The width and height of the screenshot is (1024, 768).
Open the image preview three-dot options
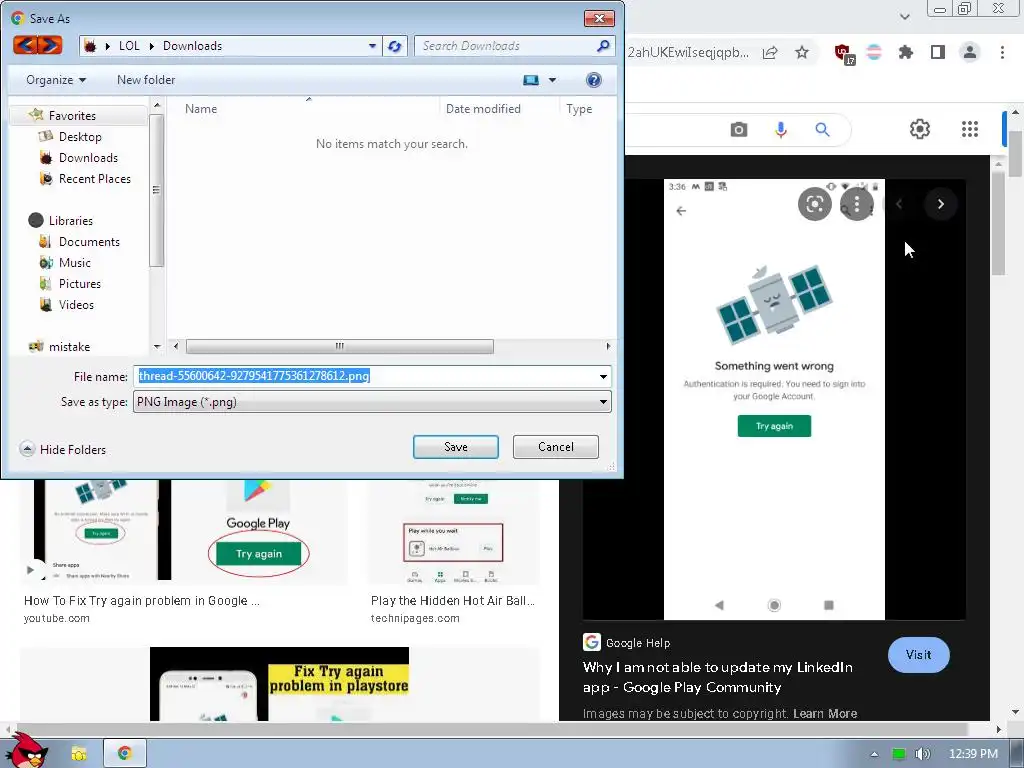857,204
